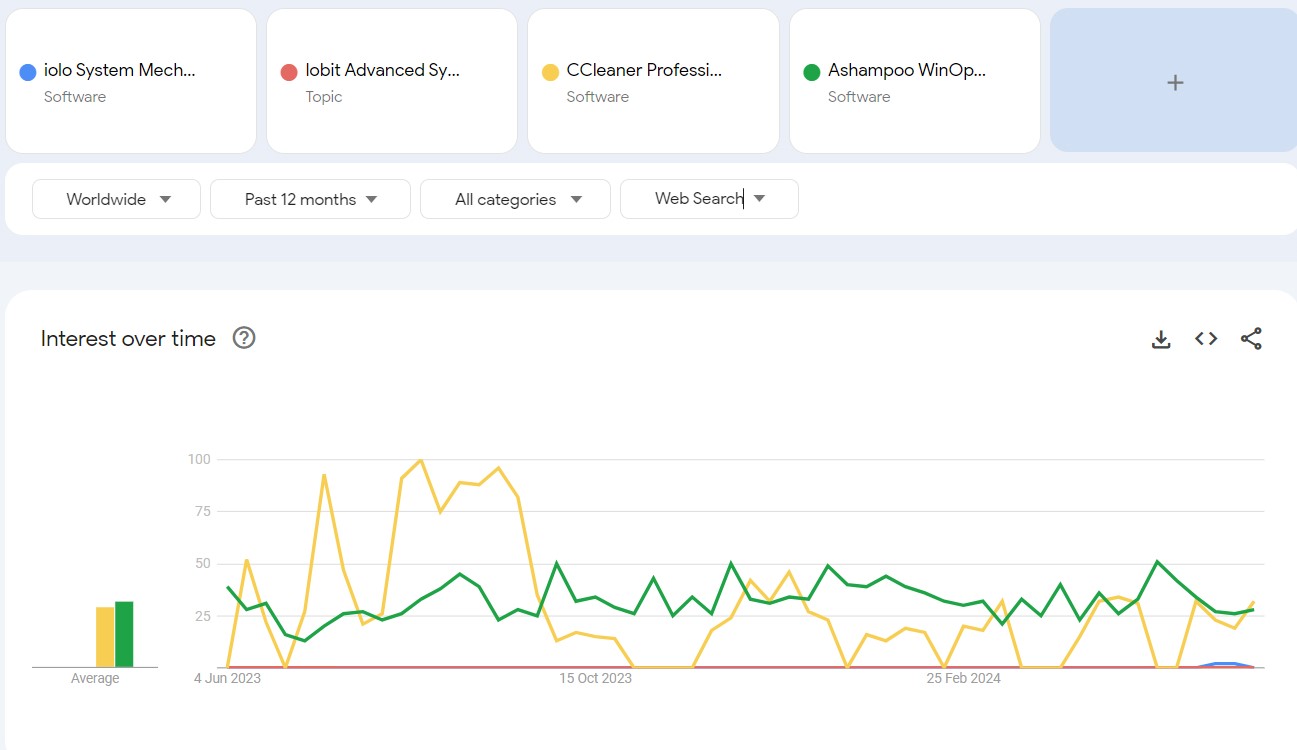Open help for Interest over time

pos(244,338)
